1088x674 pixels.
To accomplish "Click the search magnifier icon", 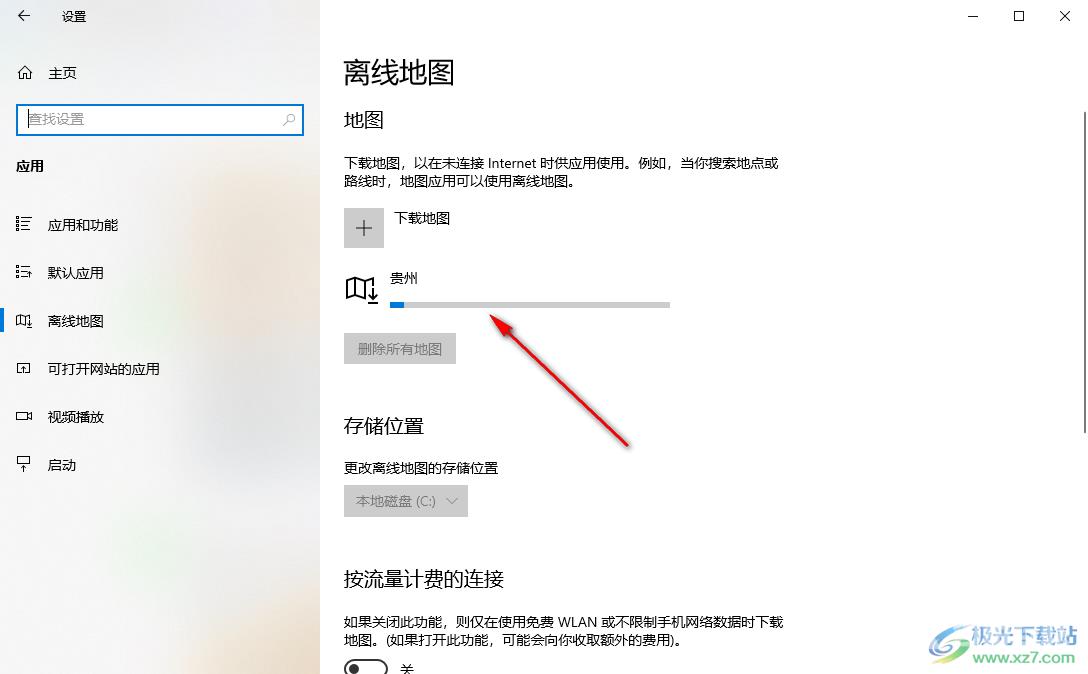I will click(289, 119).
